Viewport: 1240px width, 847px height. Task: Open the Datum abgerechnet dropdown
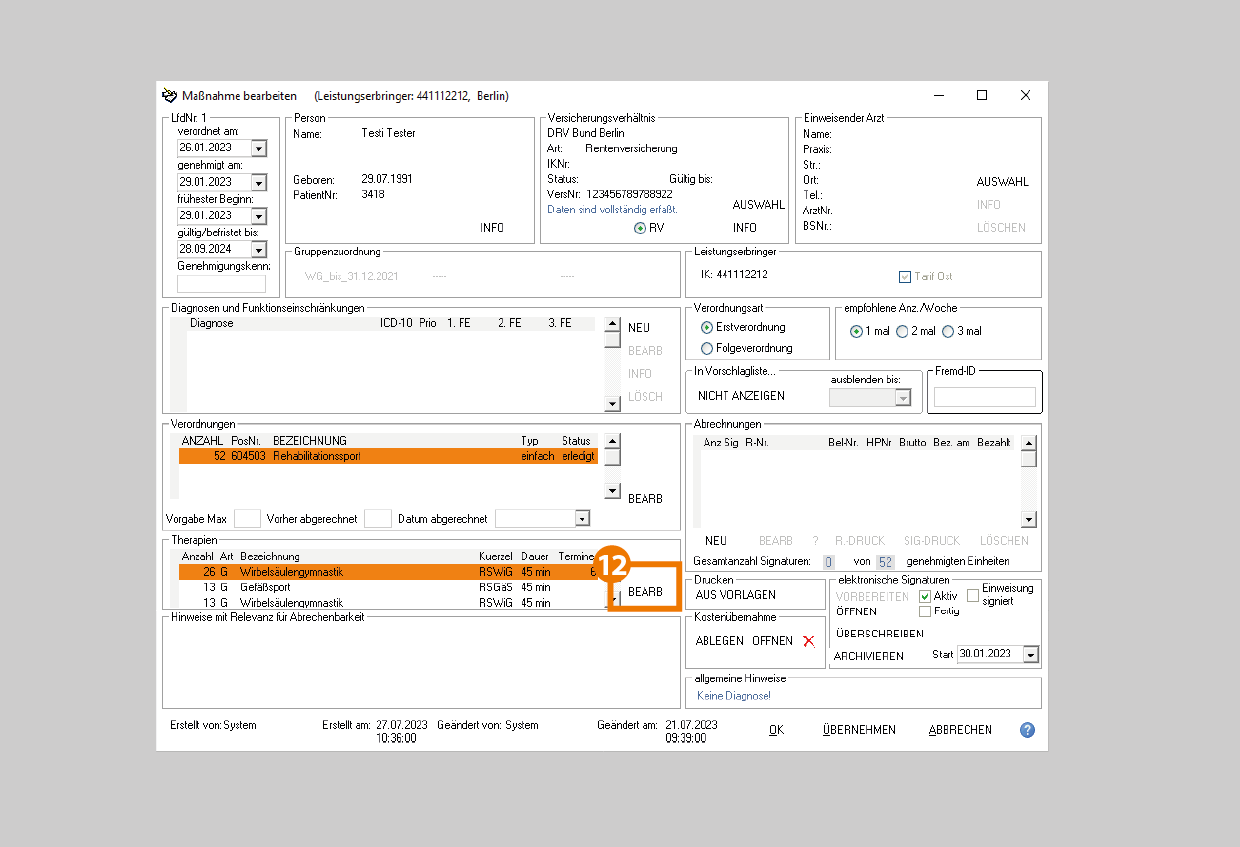582,518
